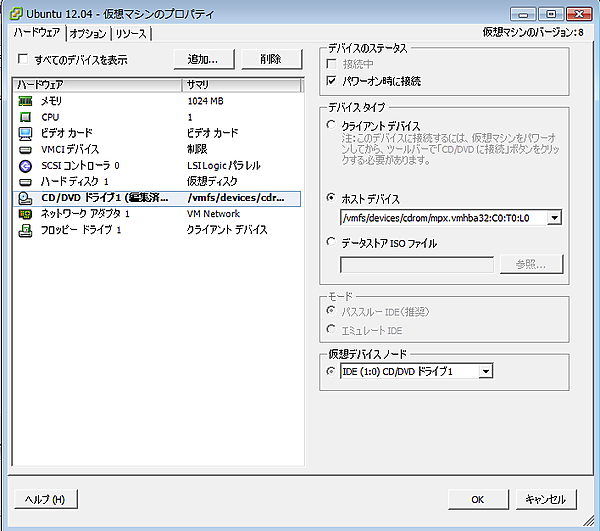This screenshot has height=531, width=600.
Task: Select パススルー IDE (推奨) radio button
Action: click(331, 310)
